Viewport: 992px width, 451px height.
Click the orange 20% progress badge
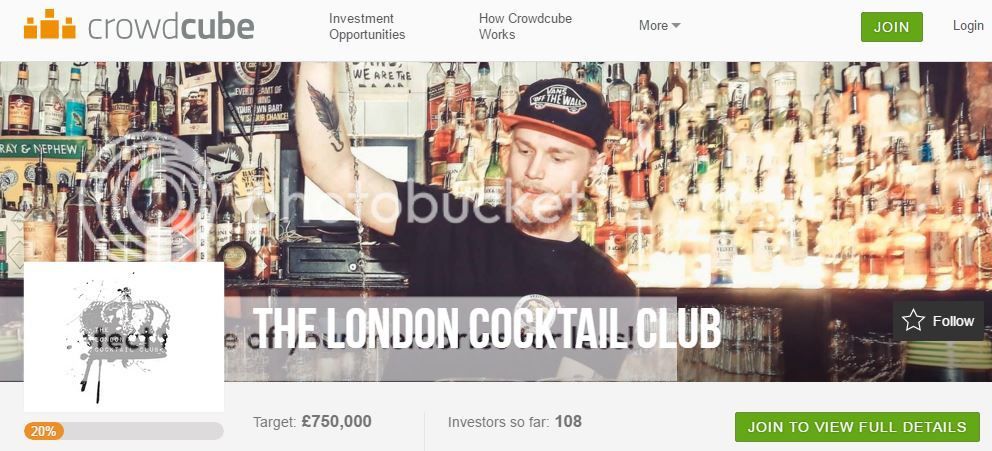44,431
